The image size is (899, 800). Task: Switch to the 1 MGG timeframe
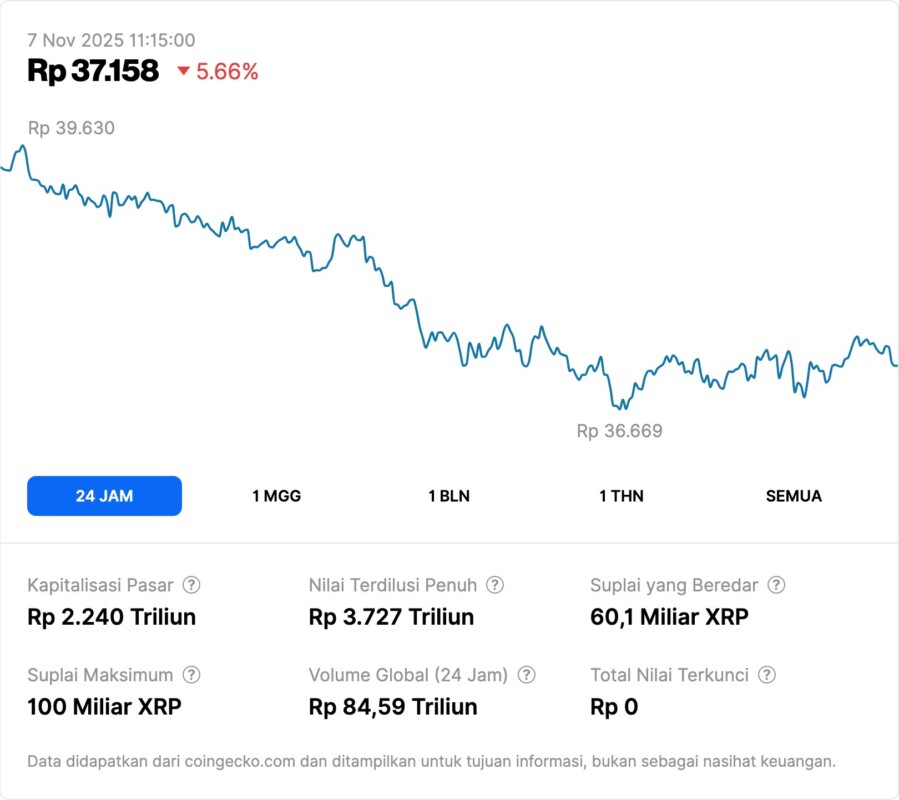coord(275,495)
